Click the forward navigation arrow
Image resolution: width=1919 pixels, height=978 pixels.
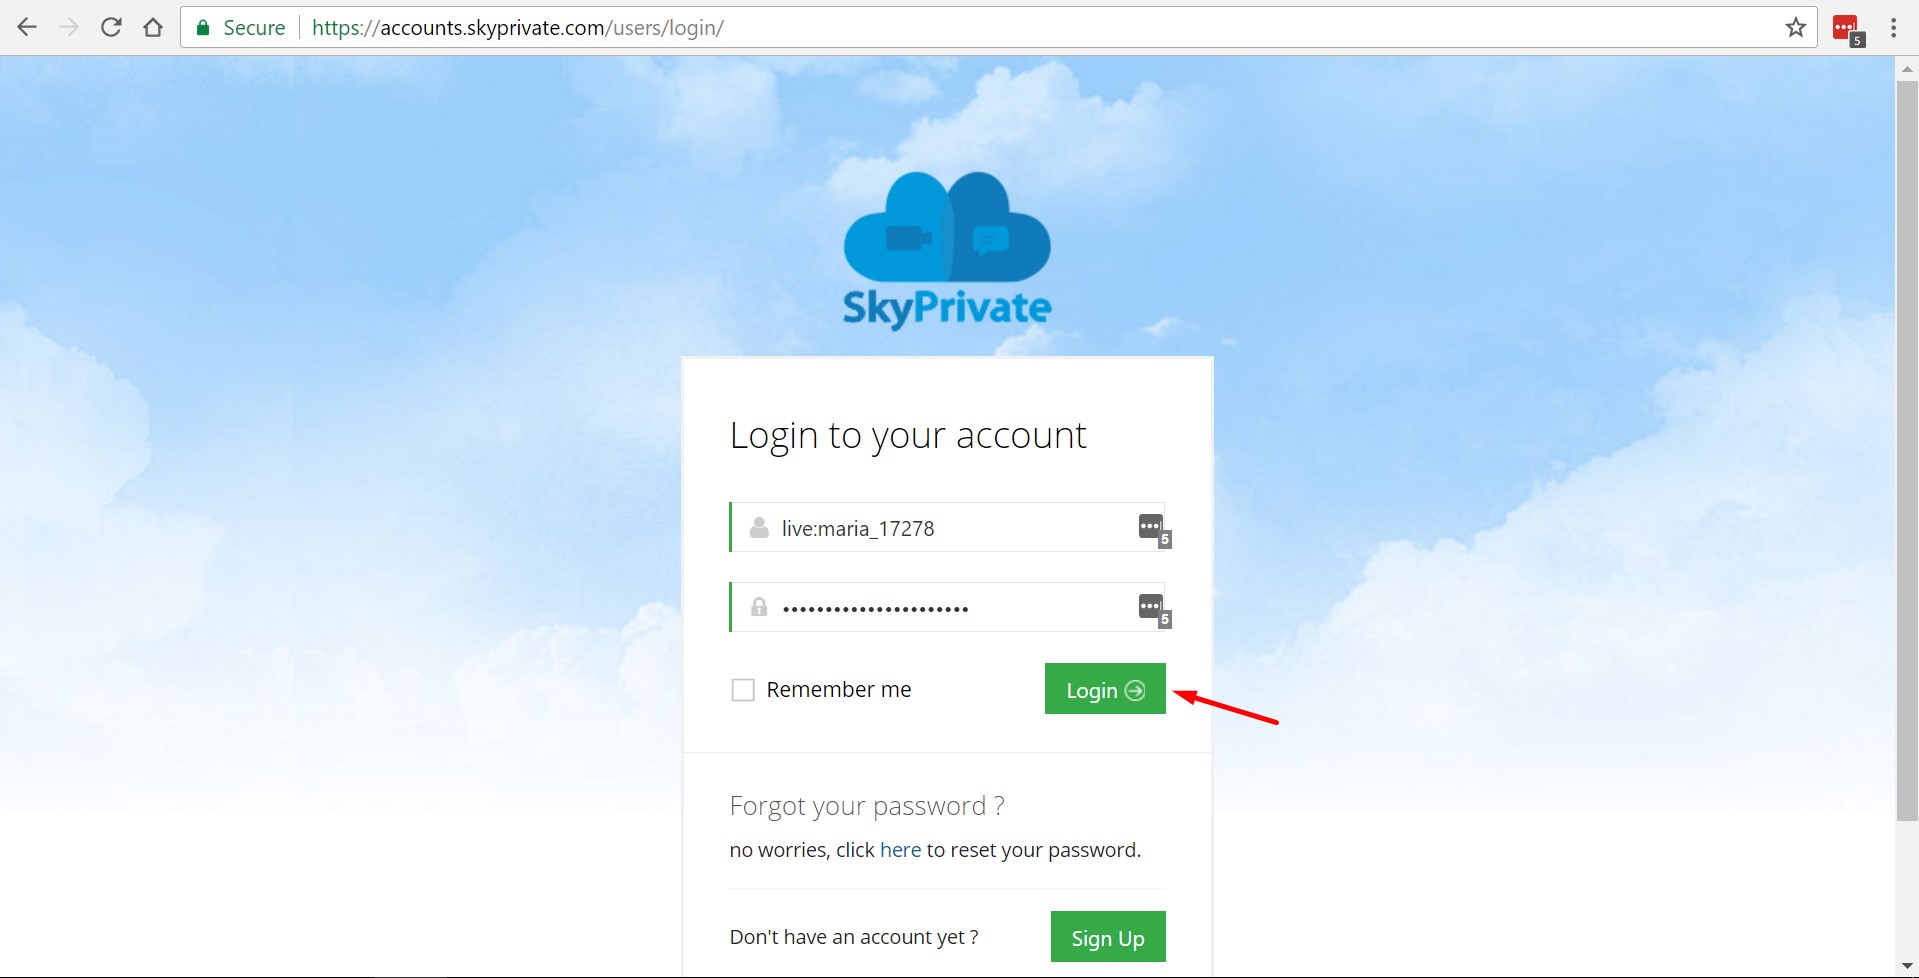69,27
